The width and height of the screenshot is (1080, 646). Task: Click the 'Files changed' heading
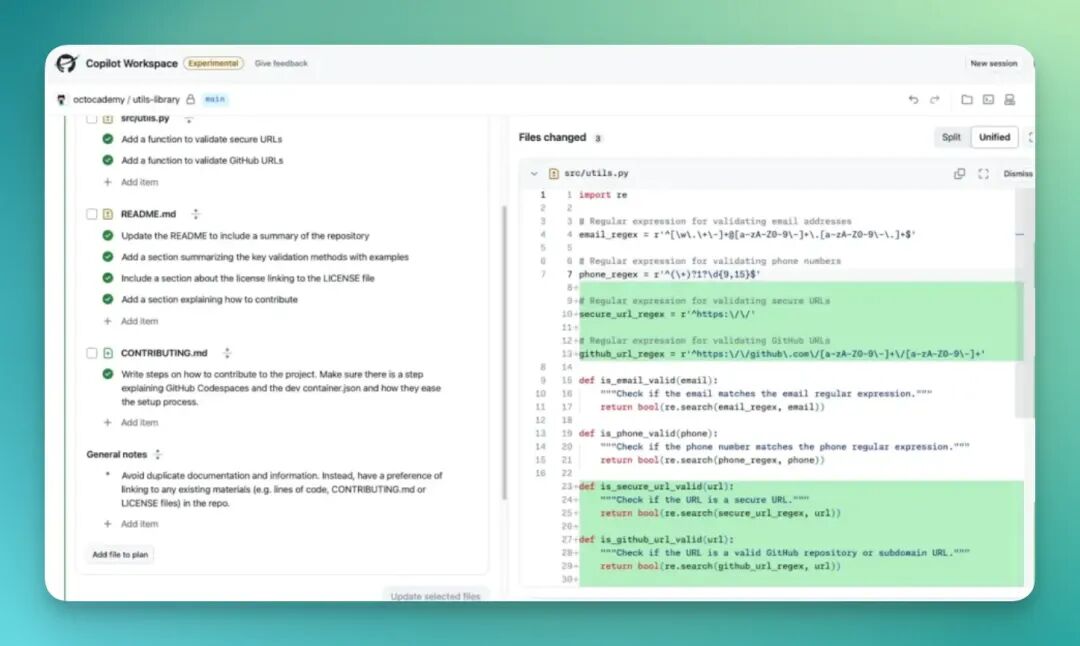point(552,137)
